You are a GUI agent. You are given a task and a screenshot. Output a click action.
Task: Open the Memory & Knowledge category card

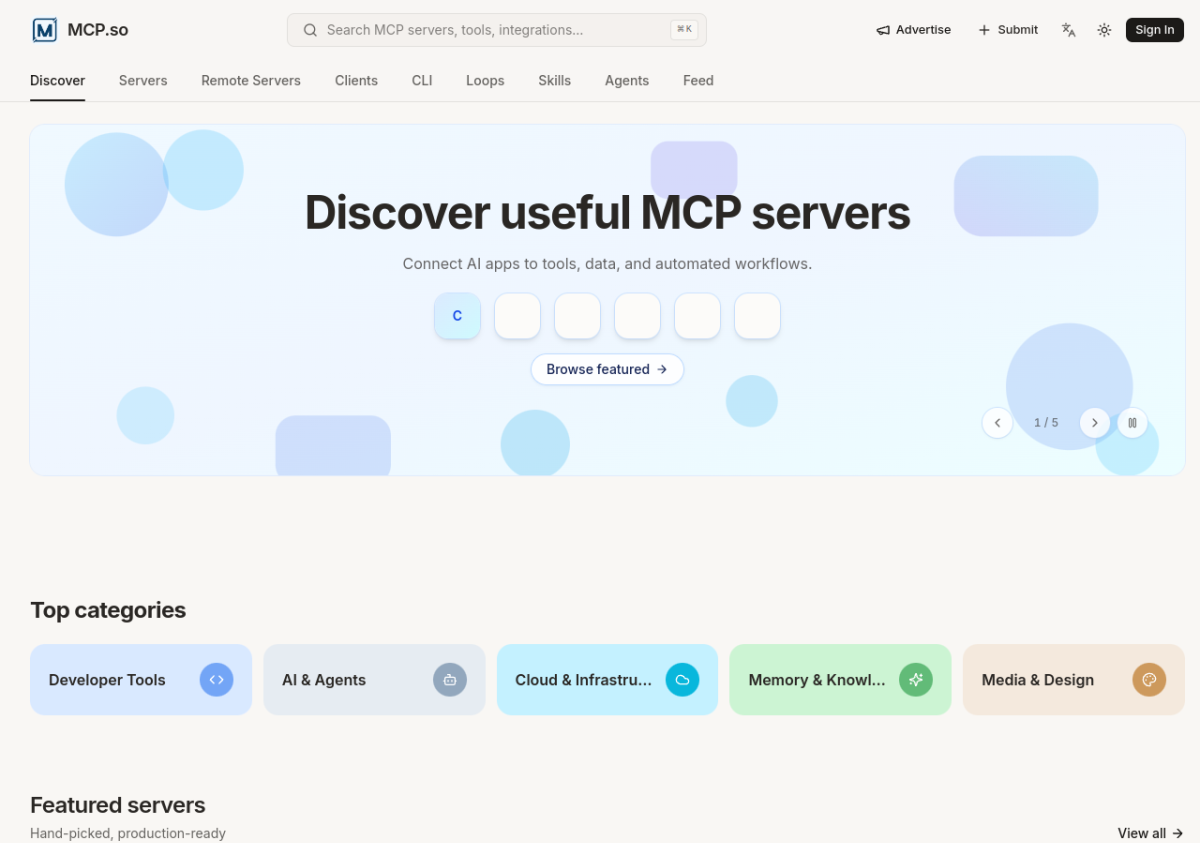[x=840, y=680]
